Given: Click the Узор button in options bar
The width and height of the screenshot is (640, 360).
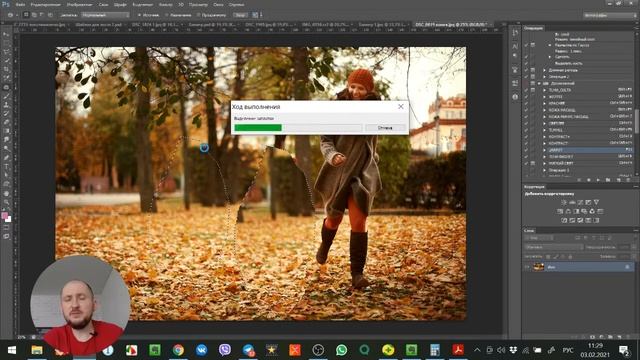Looking at the screenshot, I should tap(240, 15).
